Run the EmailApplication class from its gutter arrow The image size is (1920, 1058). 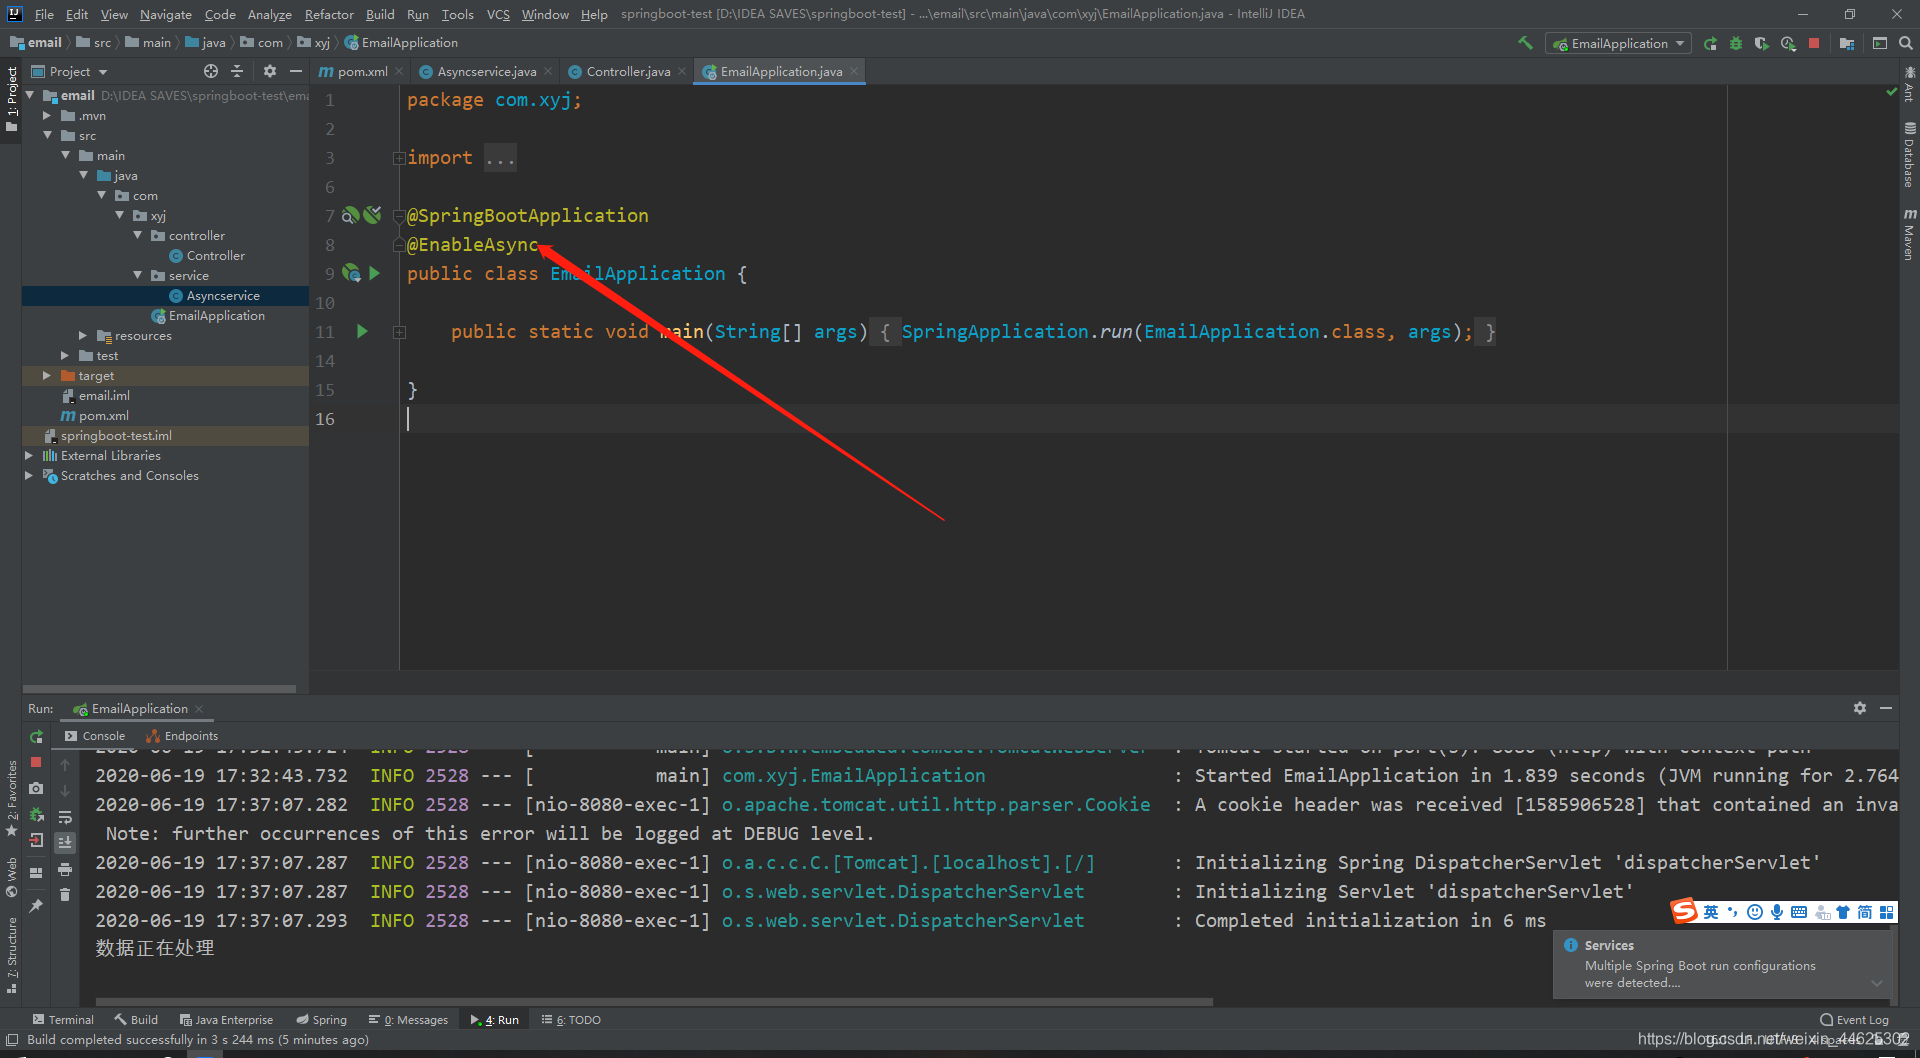click(x=374, y=273)
